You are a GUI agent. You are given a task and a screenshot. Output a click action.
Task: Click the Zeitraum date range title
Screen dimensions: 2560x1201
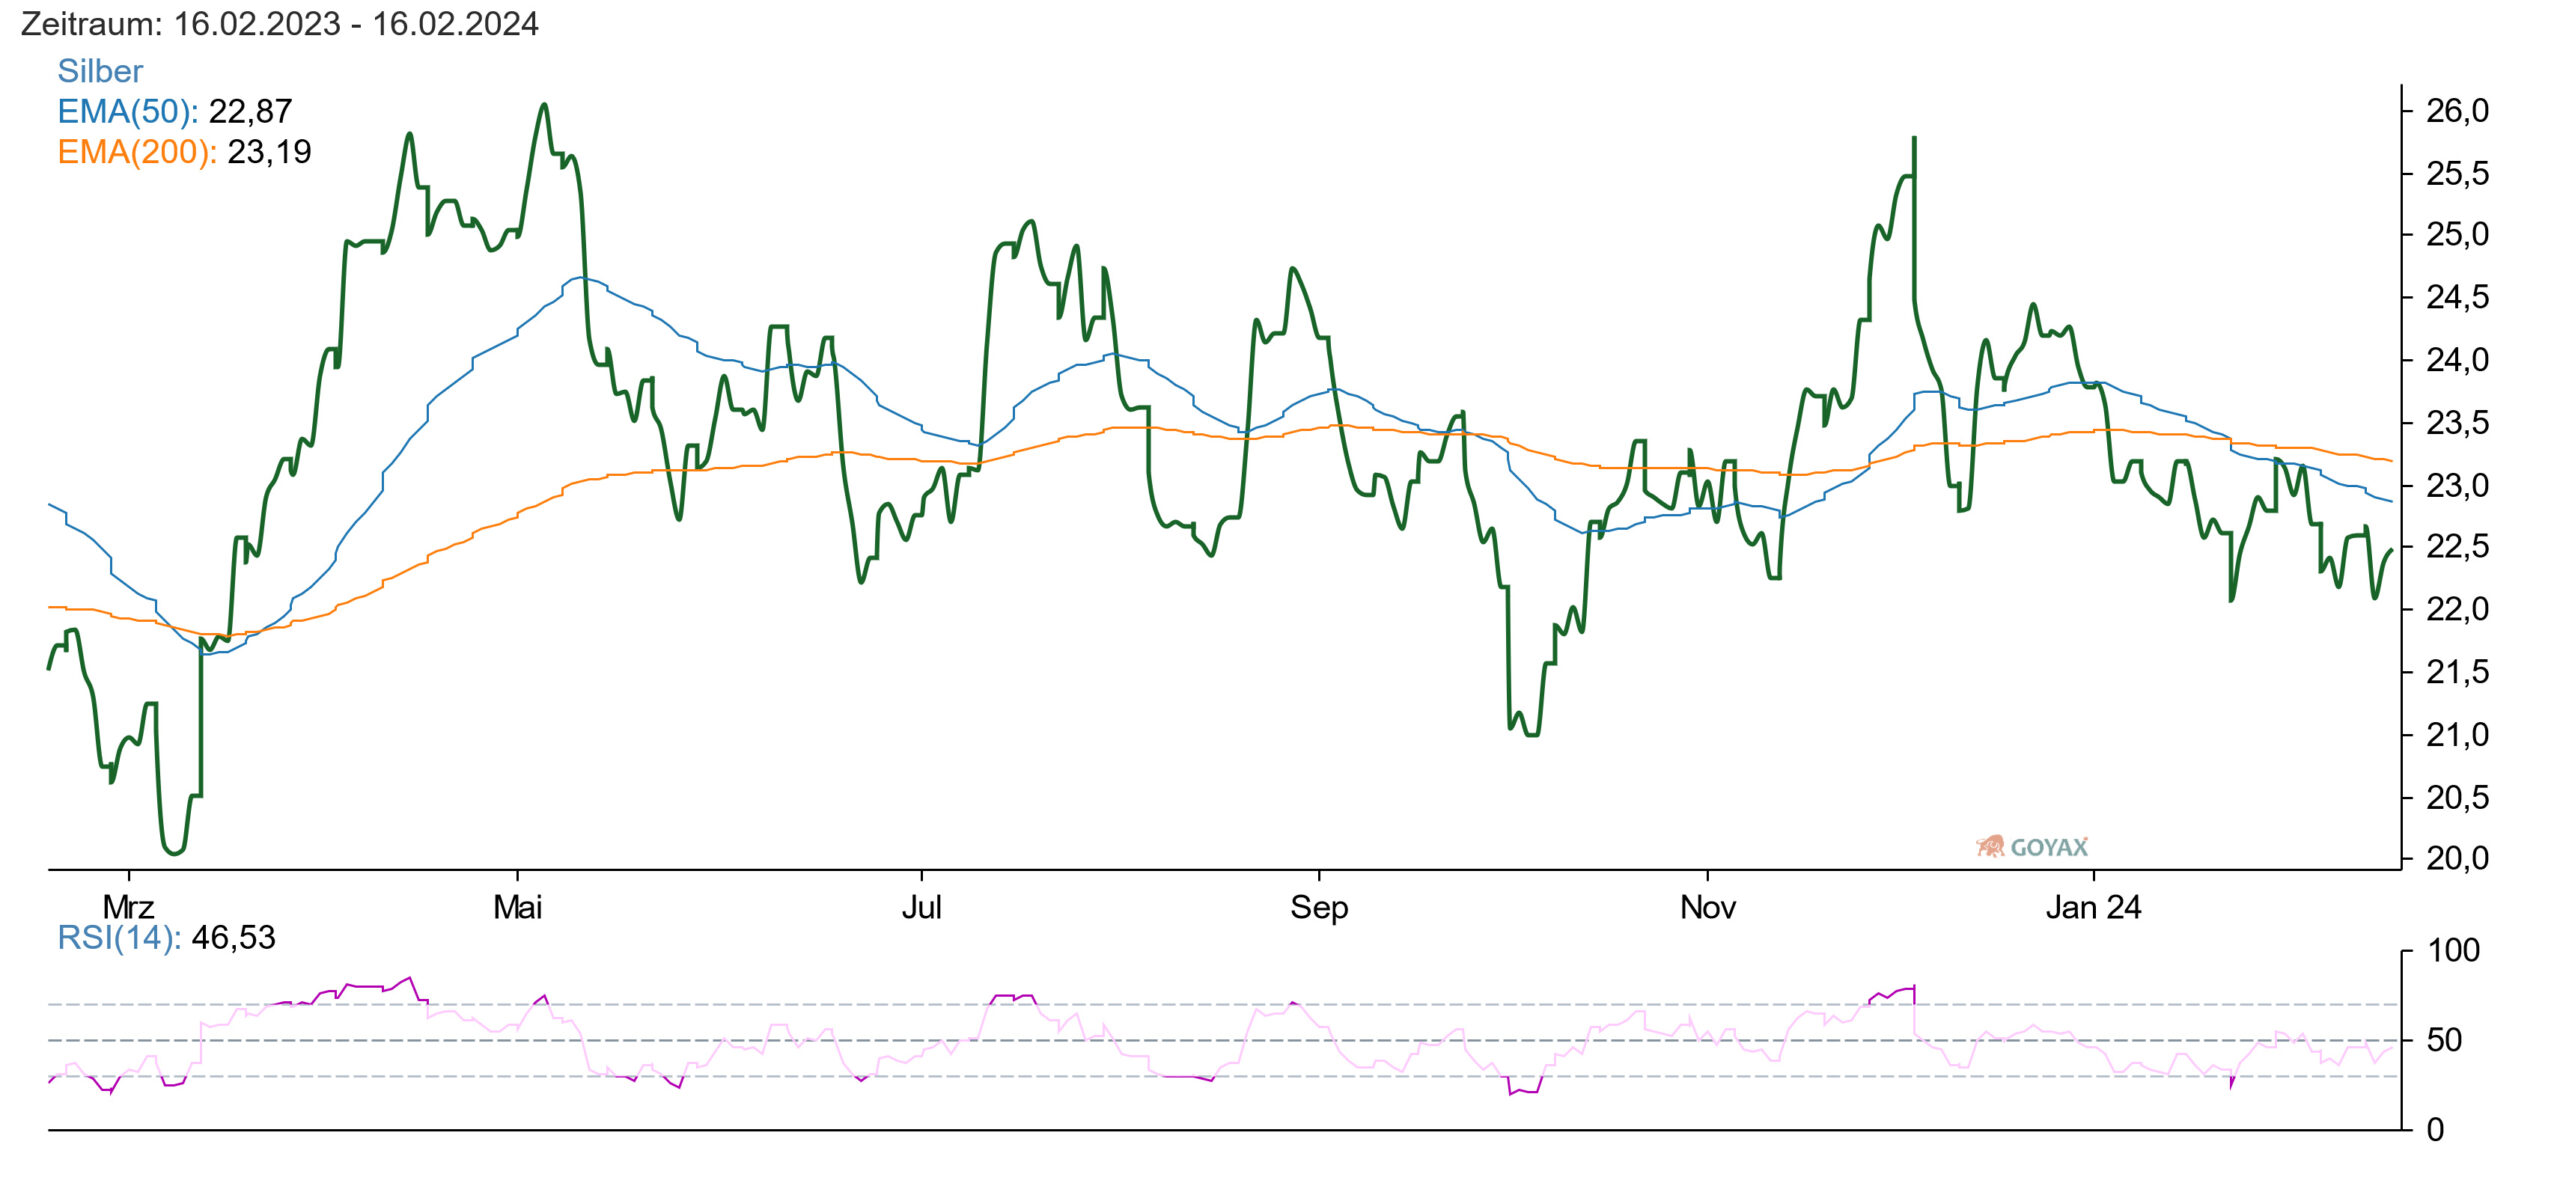279,23
